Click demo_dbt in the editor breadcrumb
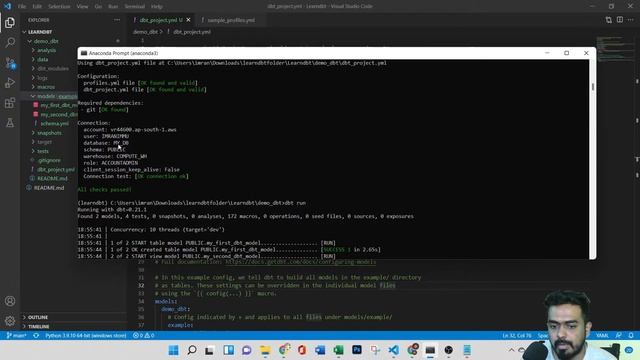Viewport: 640px width, 360px height. tap(145, 32)
